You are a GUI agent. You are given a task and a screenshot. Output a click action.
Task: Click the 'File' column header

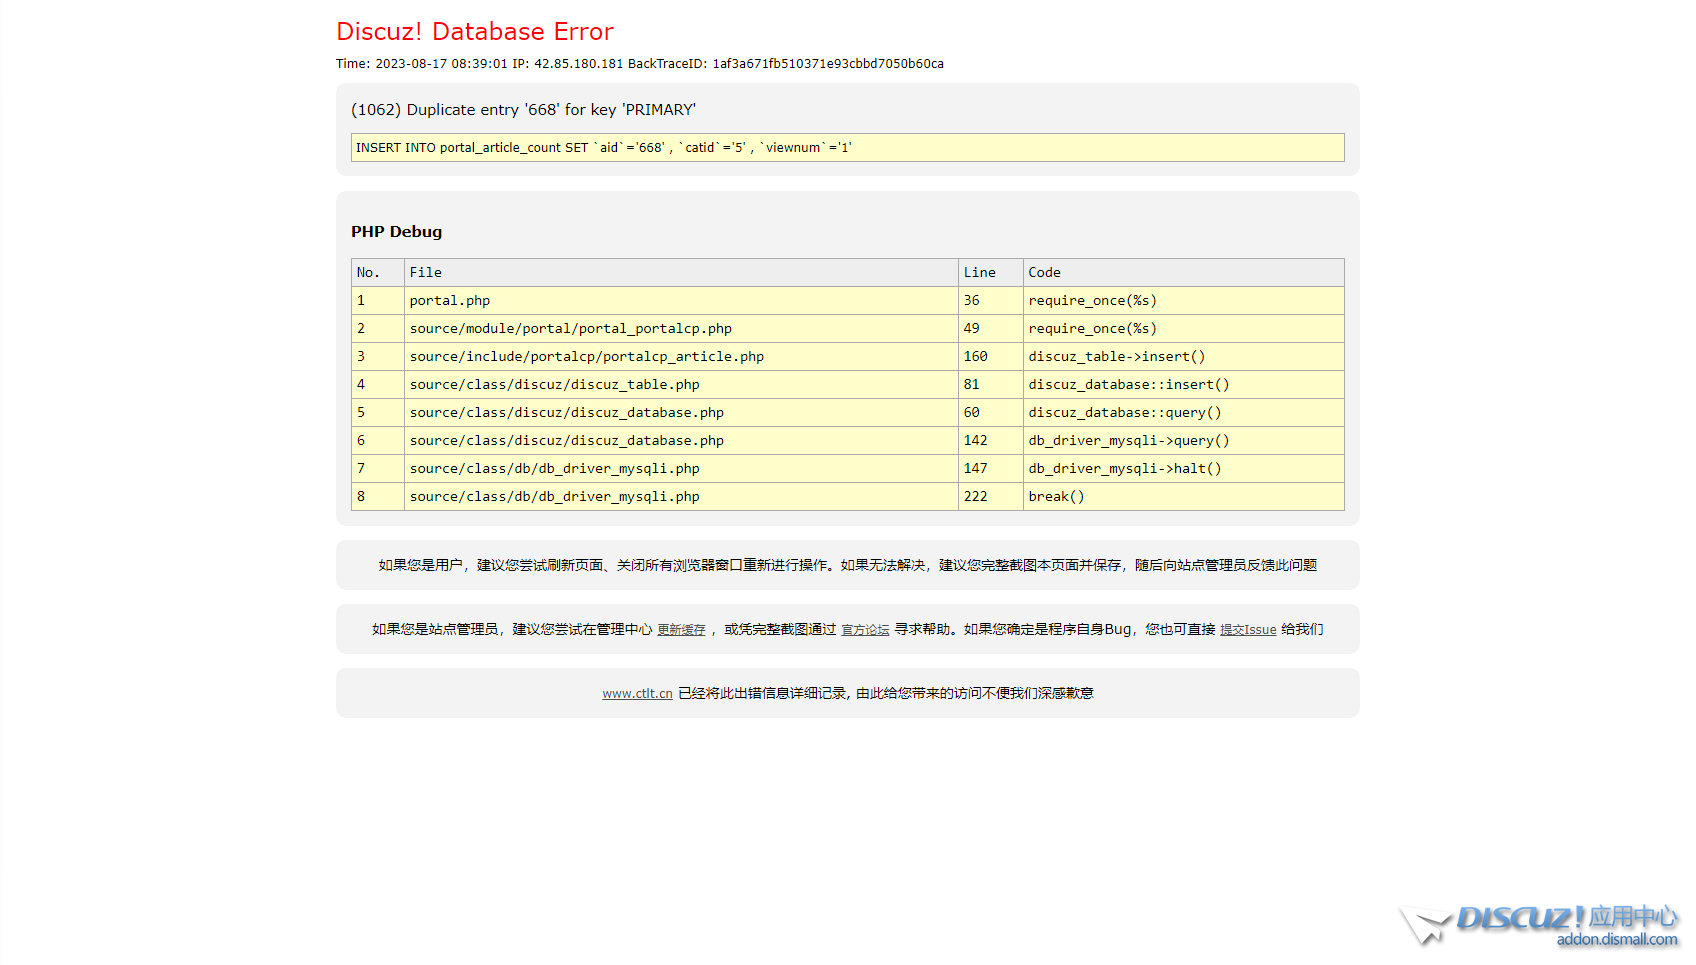pyautogui.click(x=681, y=273)
